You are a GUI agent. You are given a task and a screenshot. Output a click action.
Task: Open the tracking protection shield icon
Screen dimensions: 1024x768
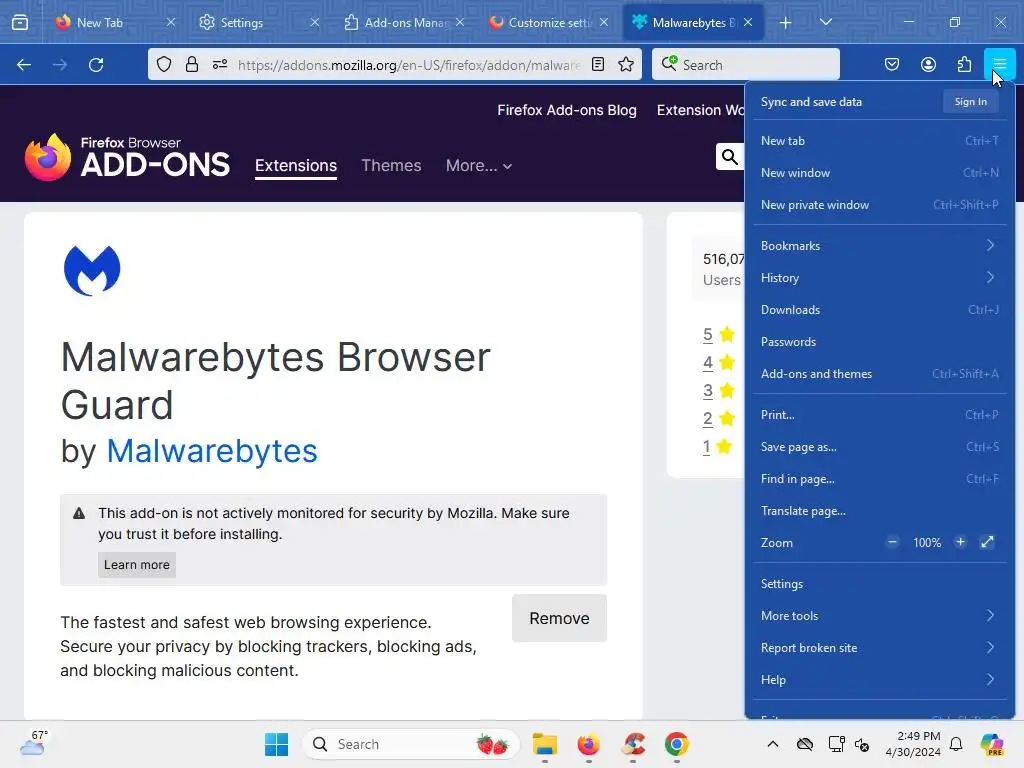(x=164, y=65)
